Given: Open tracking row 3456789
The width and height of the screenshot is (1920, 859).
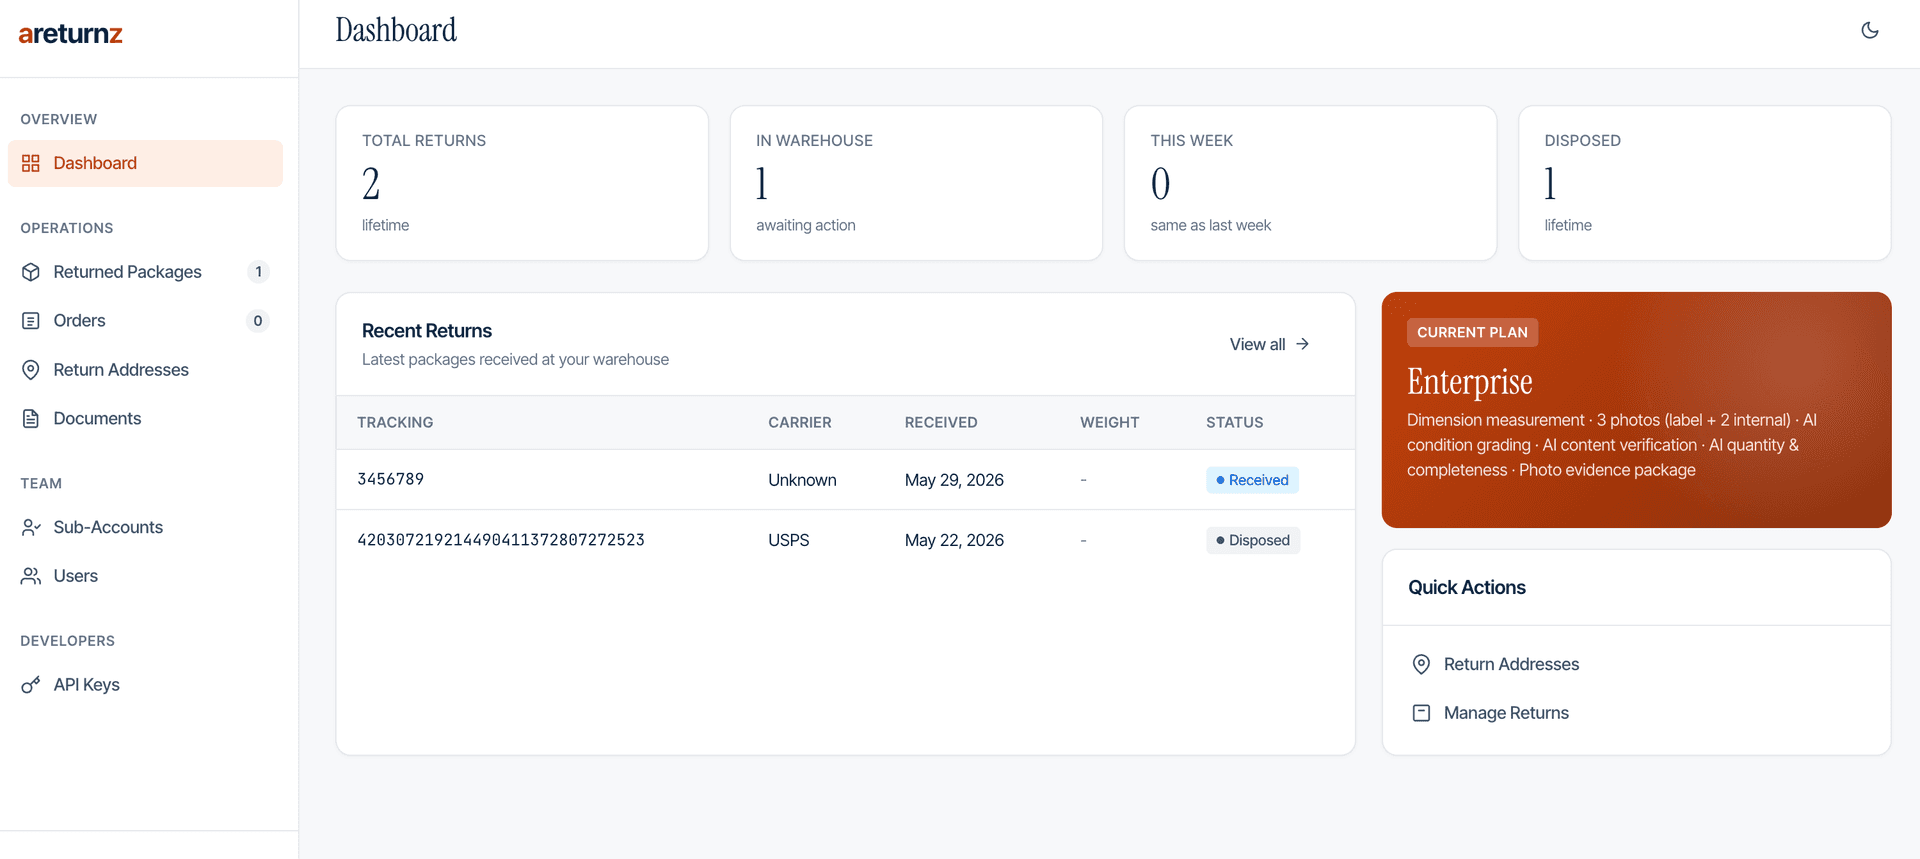Looking at the screenshot, I should coord(845,480).
